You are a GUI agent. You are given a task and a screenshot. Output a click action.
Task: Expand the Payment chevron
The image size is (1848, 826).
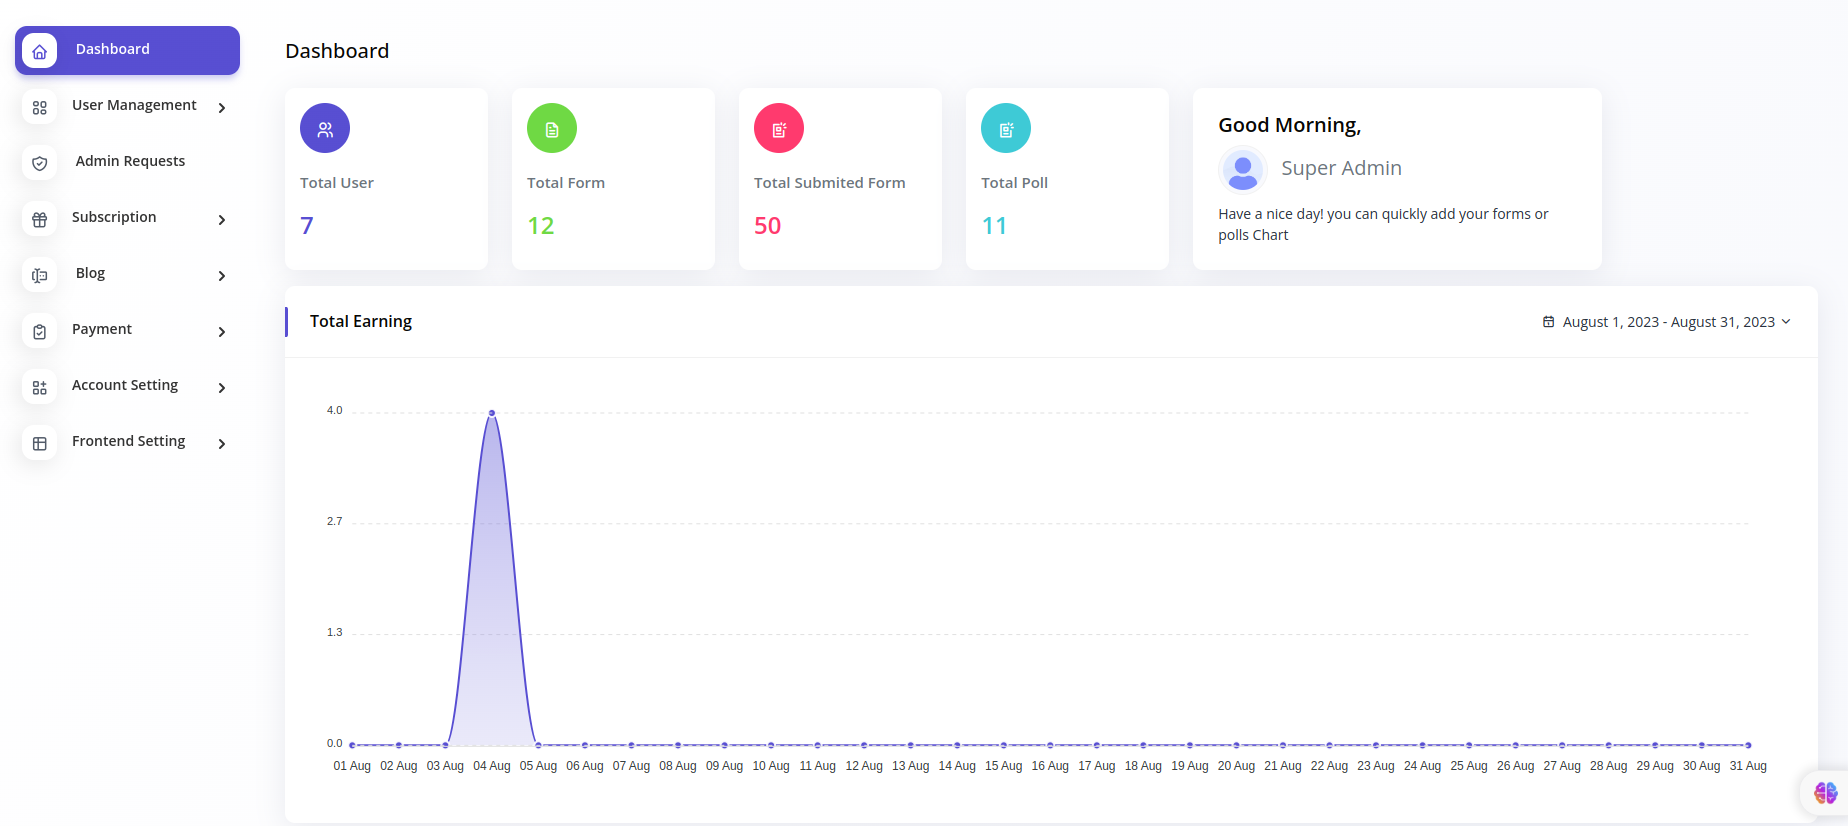point(222,331)
